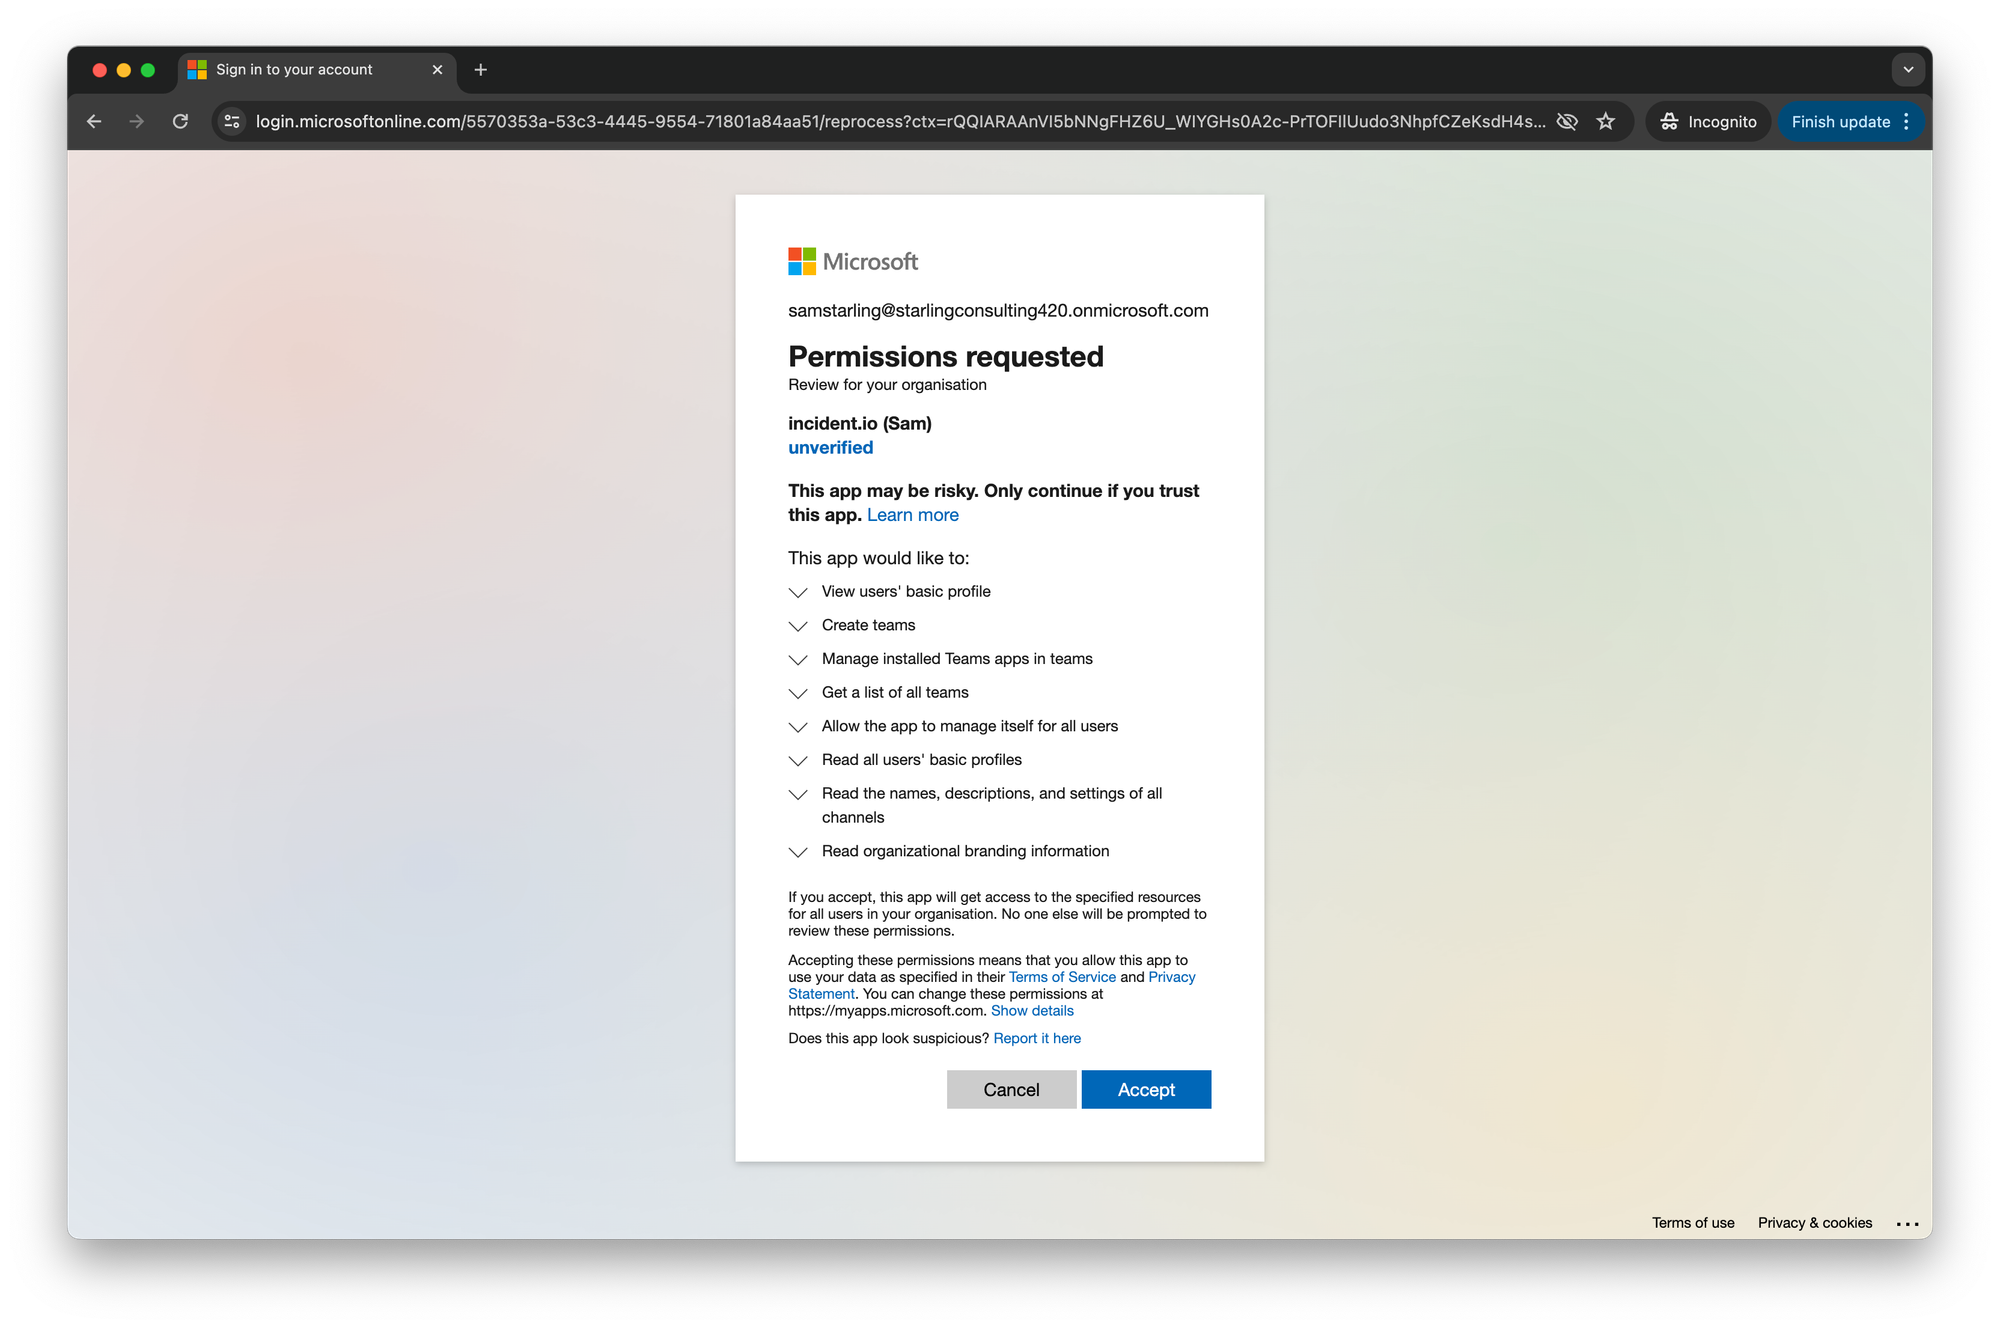2000x1328 pixels.
Task: Open the footer ellipsis more options
Action: click(1907, 1223)
